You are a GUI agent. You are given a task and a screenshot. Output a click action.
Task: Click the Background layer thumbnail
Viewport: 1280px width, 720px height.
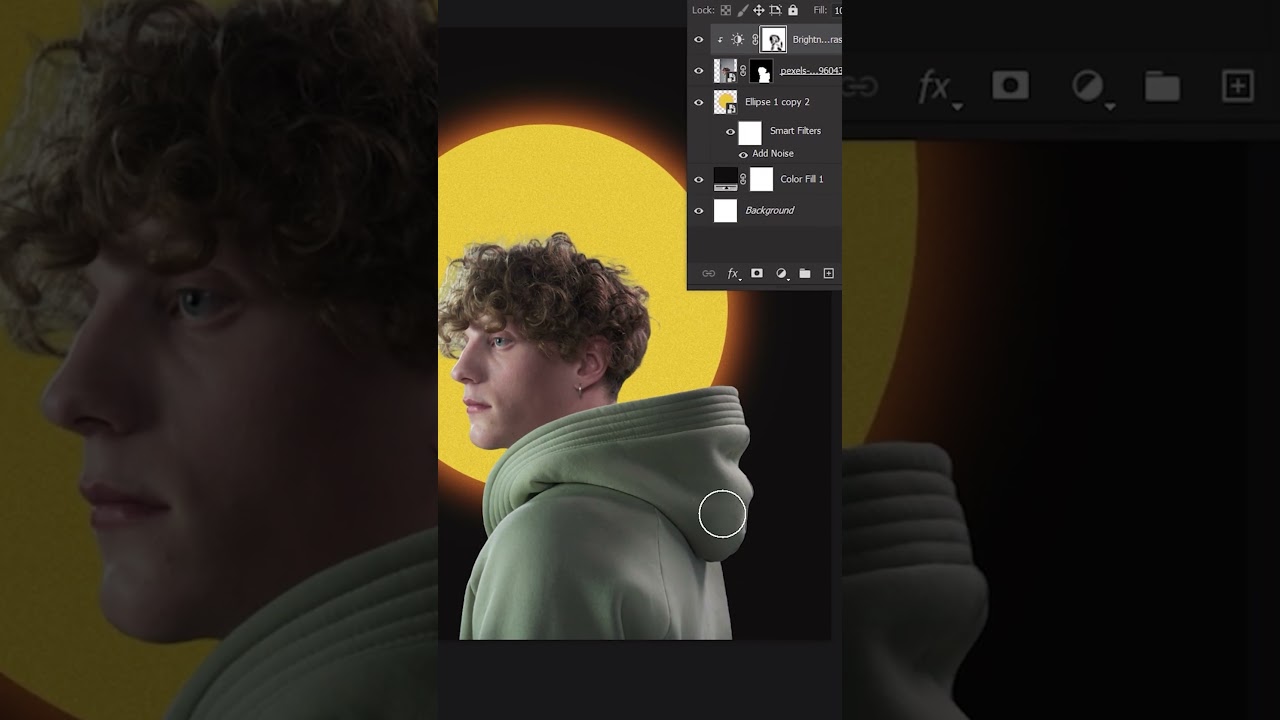pos(725,210)
